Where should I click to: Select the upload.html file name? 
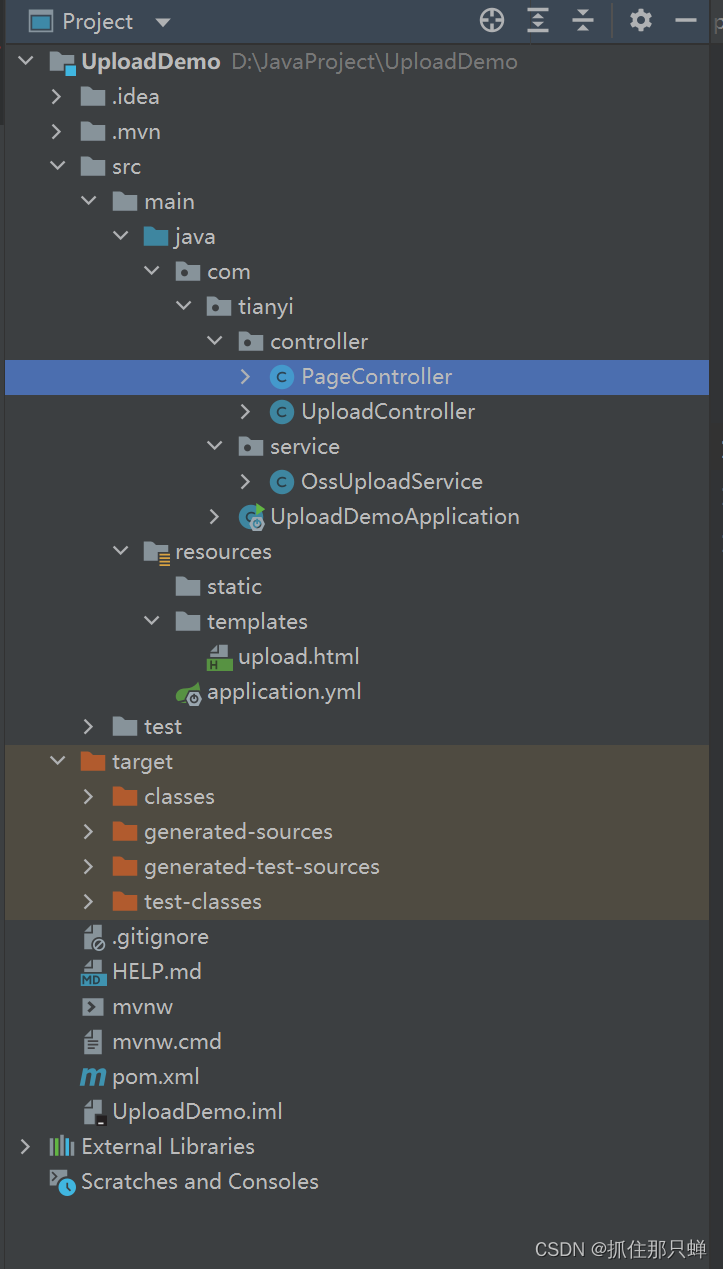[x=299, y=657]
